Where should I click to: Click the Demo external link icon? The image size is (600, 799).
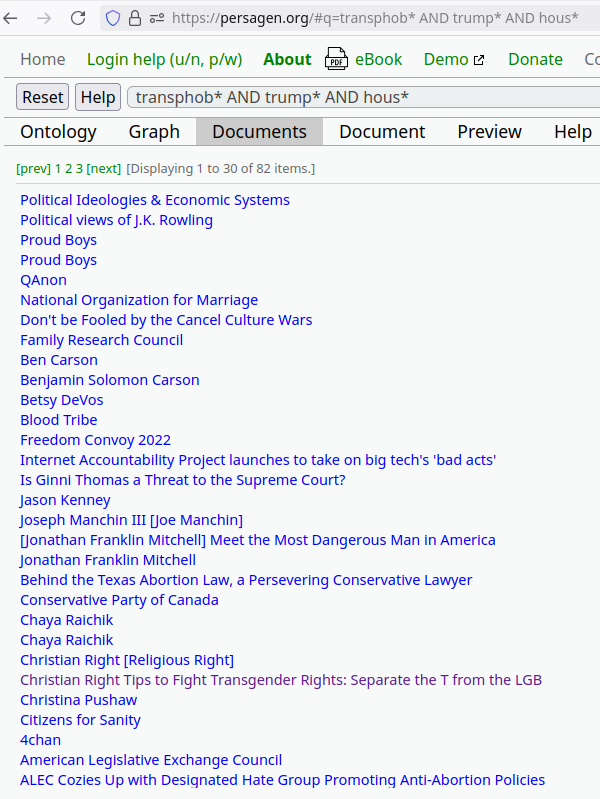tap(479, 60)
